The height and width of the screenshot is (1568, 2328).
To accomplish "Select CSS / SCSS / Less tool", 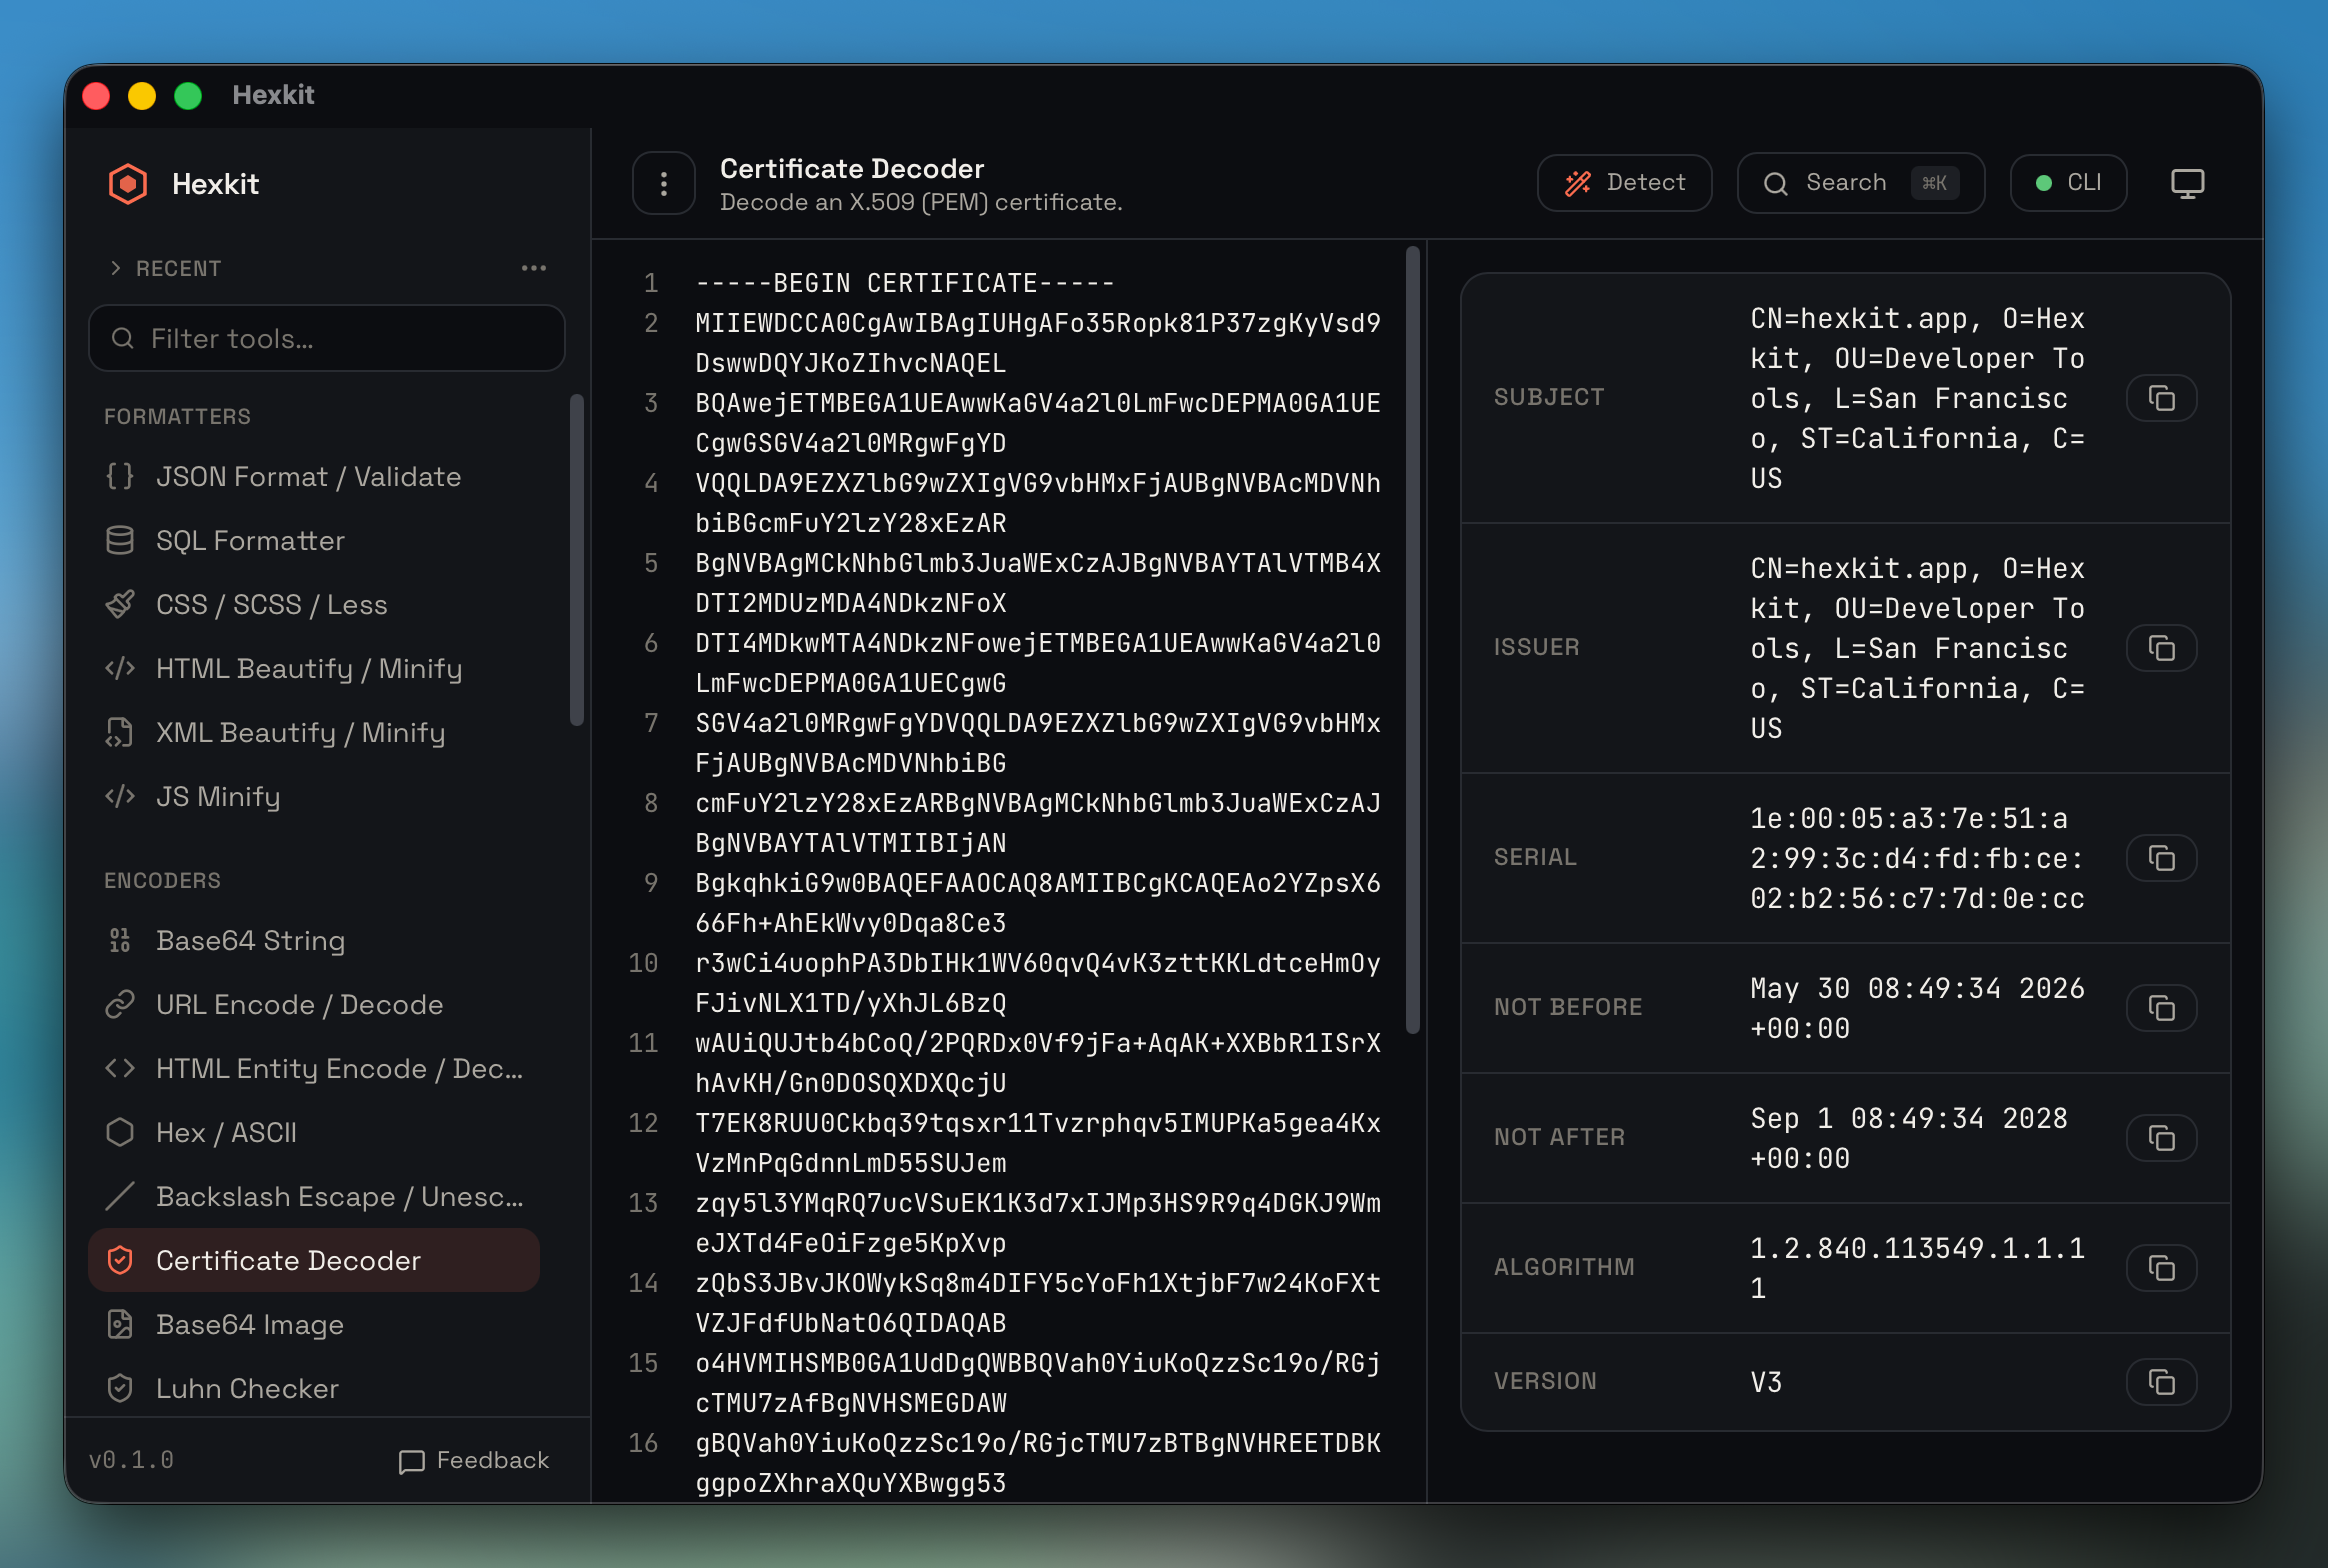I will (x=314, y=604).
